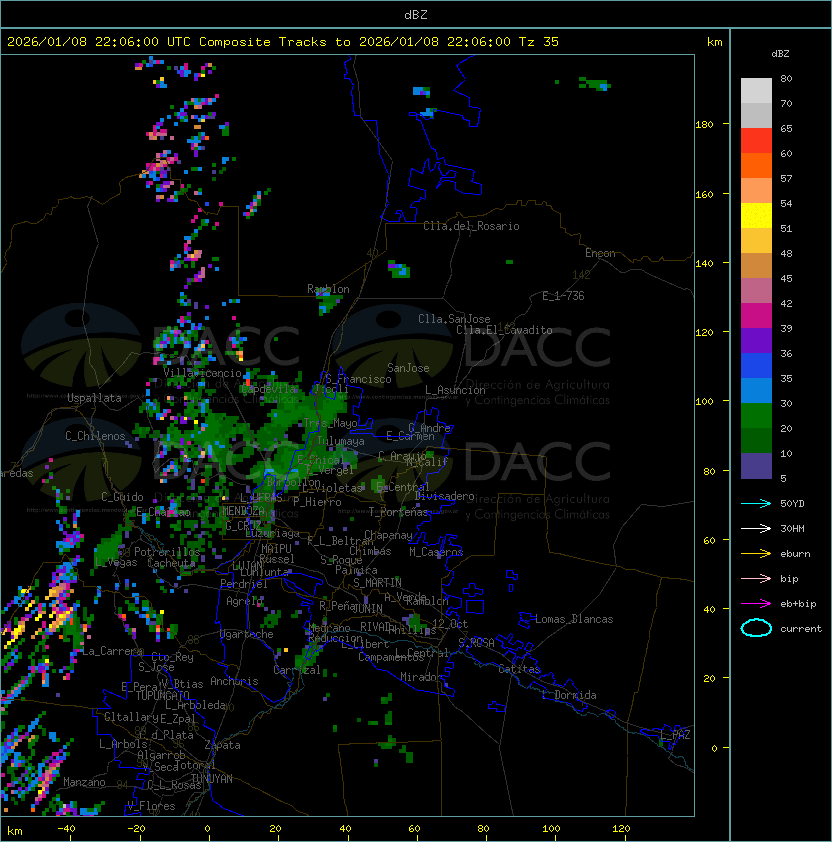Click the La_Carrera label

[x=112, y=651]
